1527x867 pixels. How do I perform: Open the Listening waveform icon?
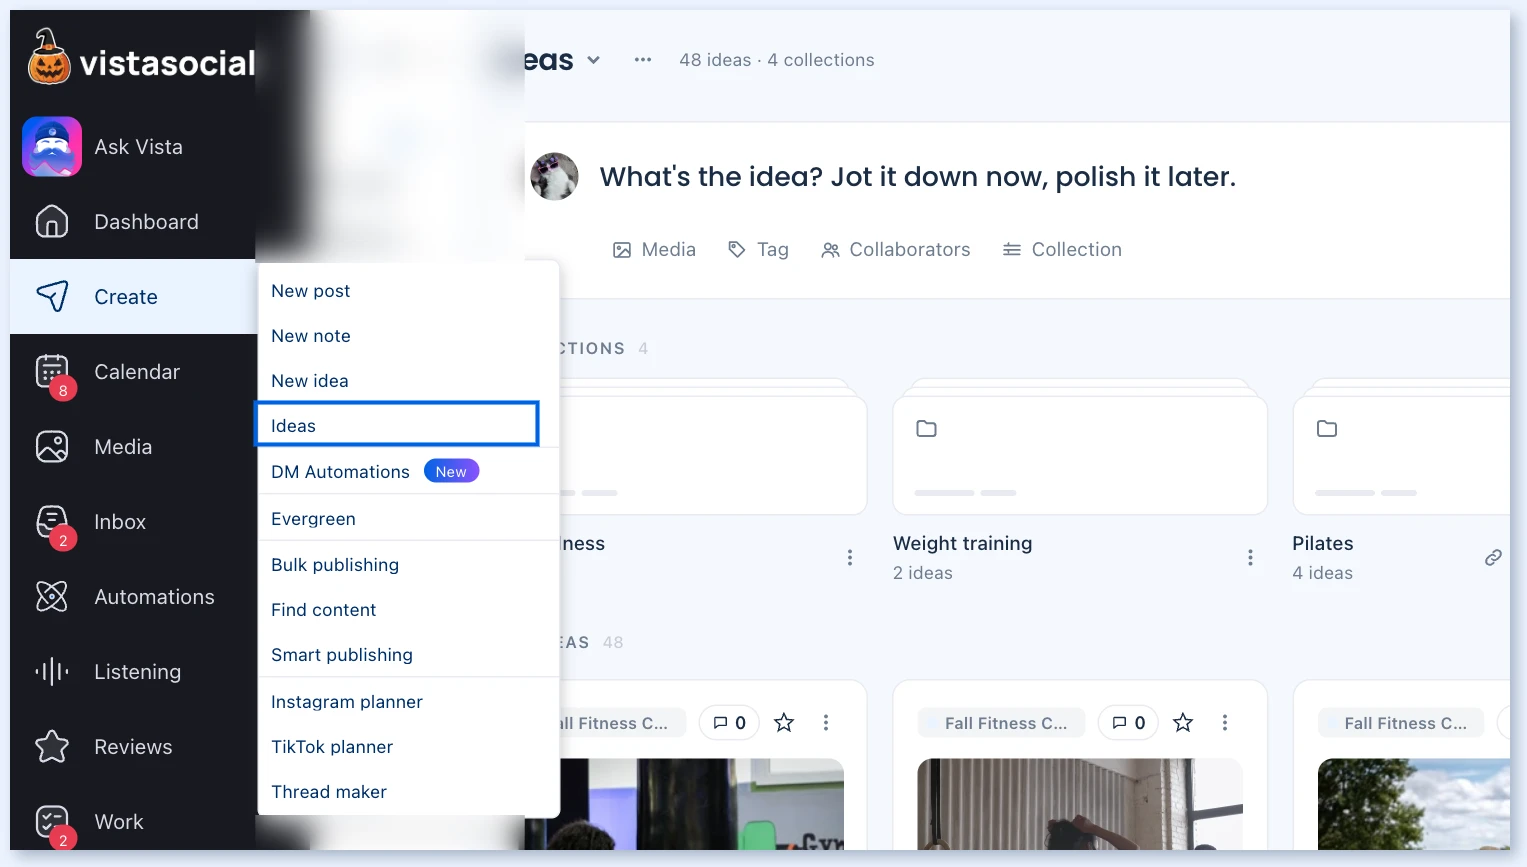click(x=52, y=672)
